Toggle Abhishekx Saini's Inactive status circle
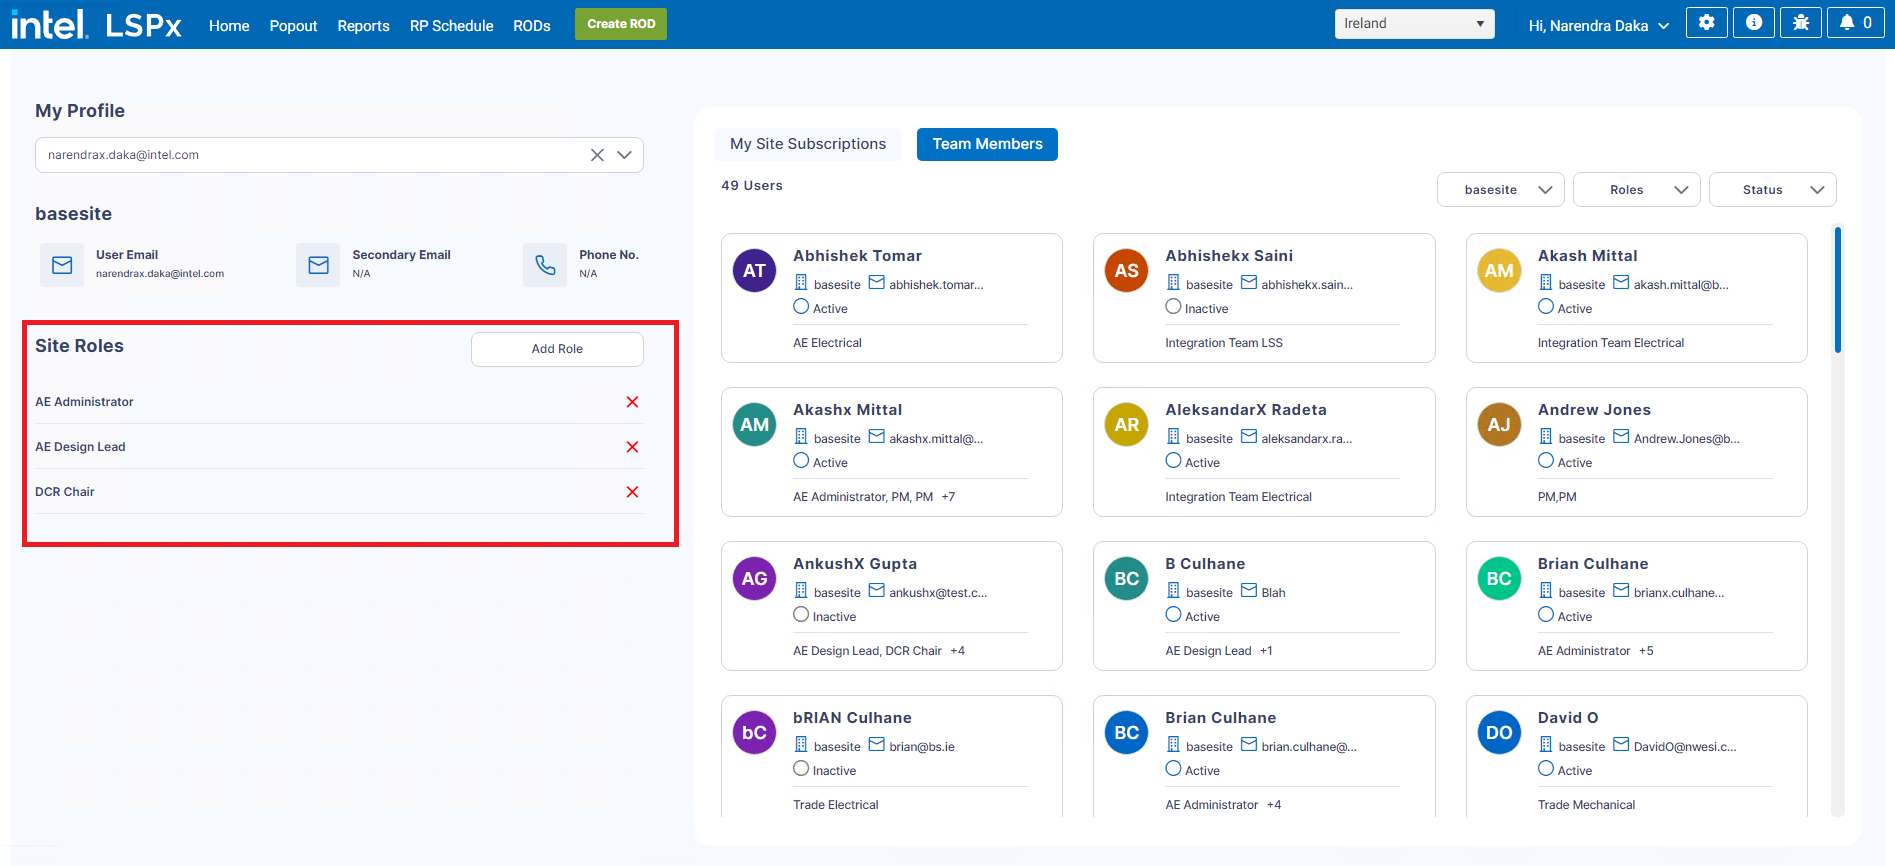 click(1173, 307)
